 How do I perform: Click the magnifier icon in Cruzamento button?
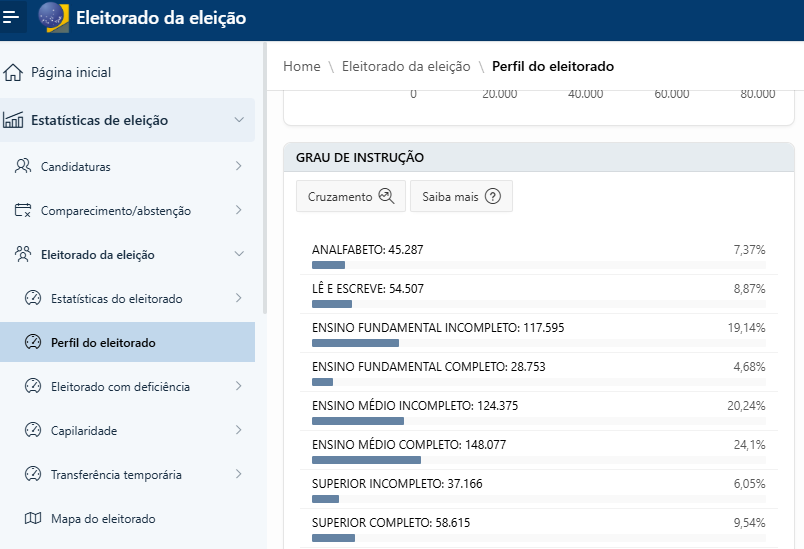click(x=386, y=196)
